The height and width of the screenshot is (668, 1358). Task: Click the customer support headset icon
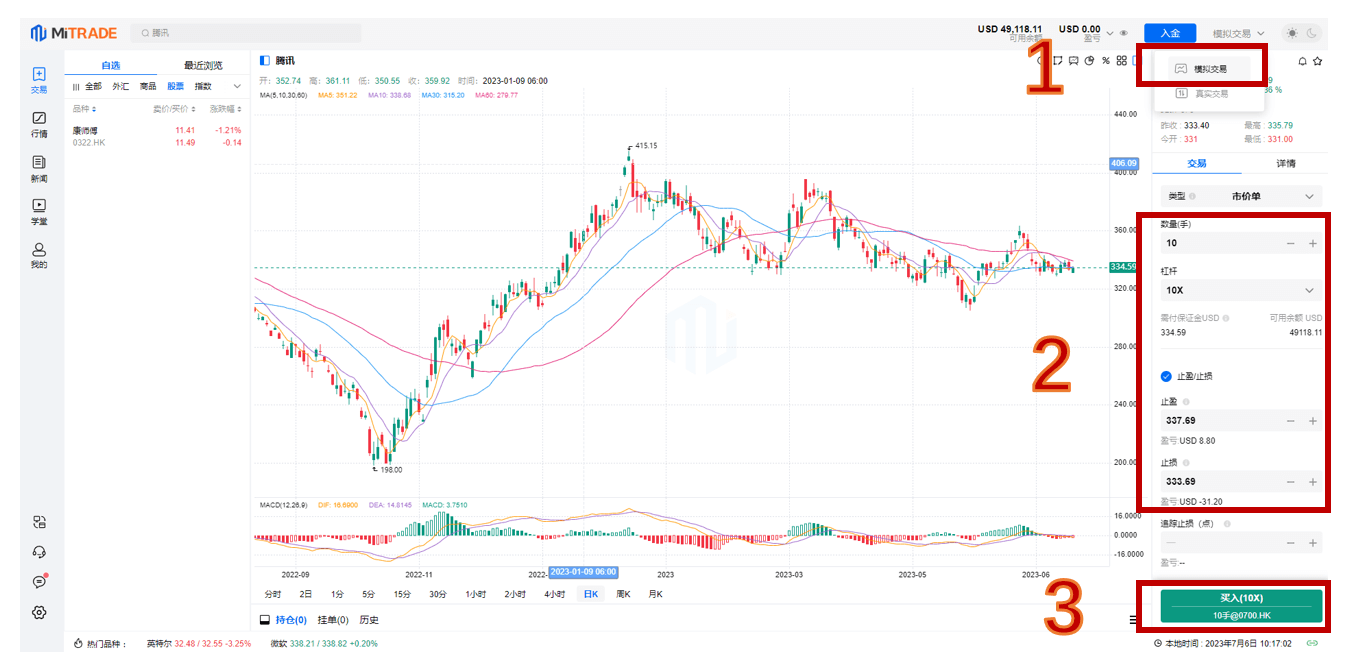[39, 552]
